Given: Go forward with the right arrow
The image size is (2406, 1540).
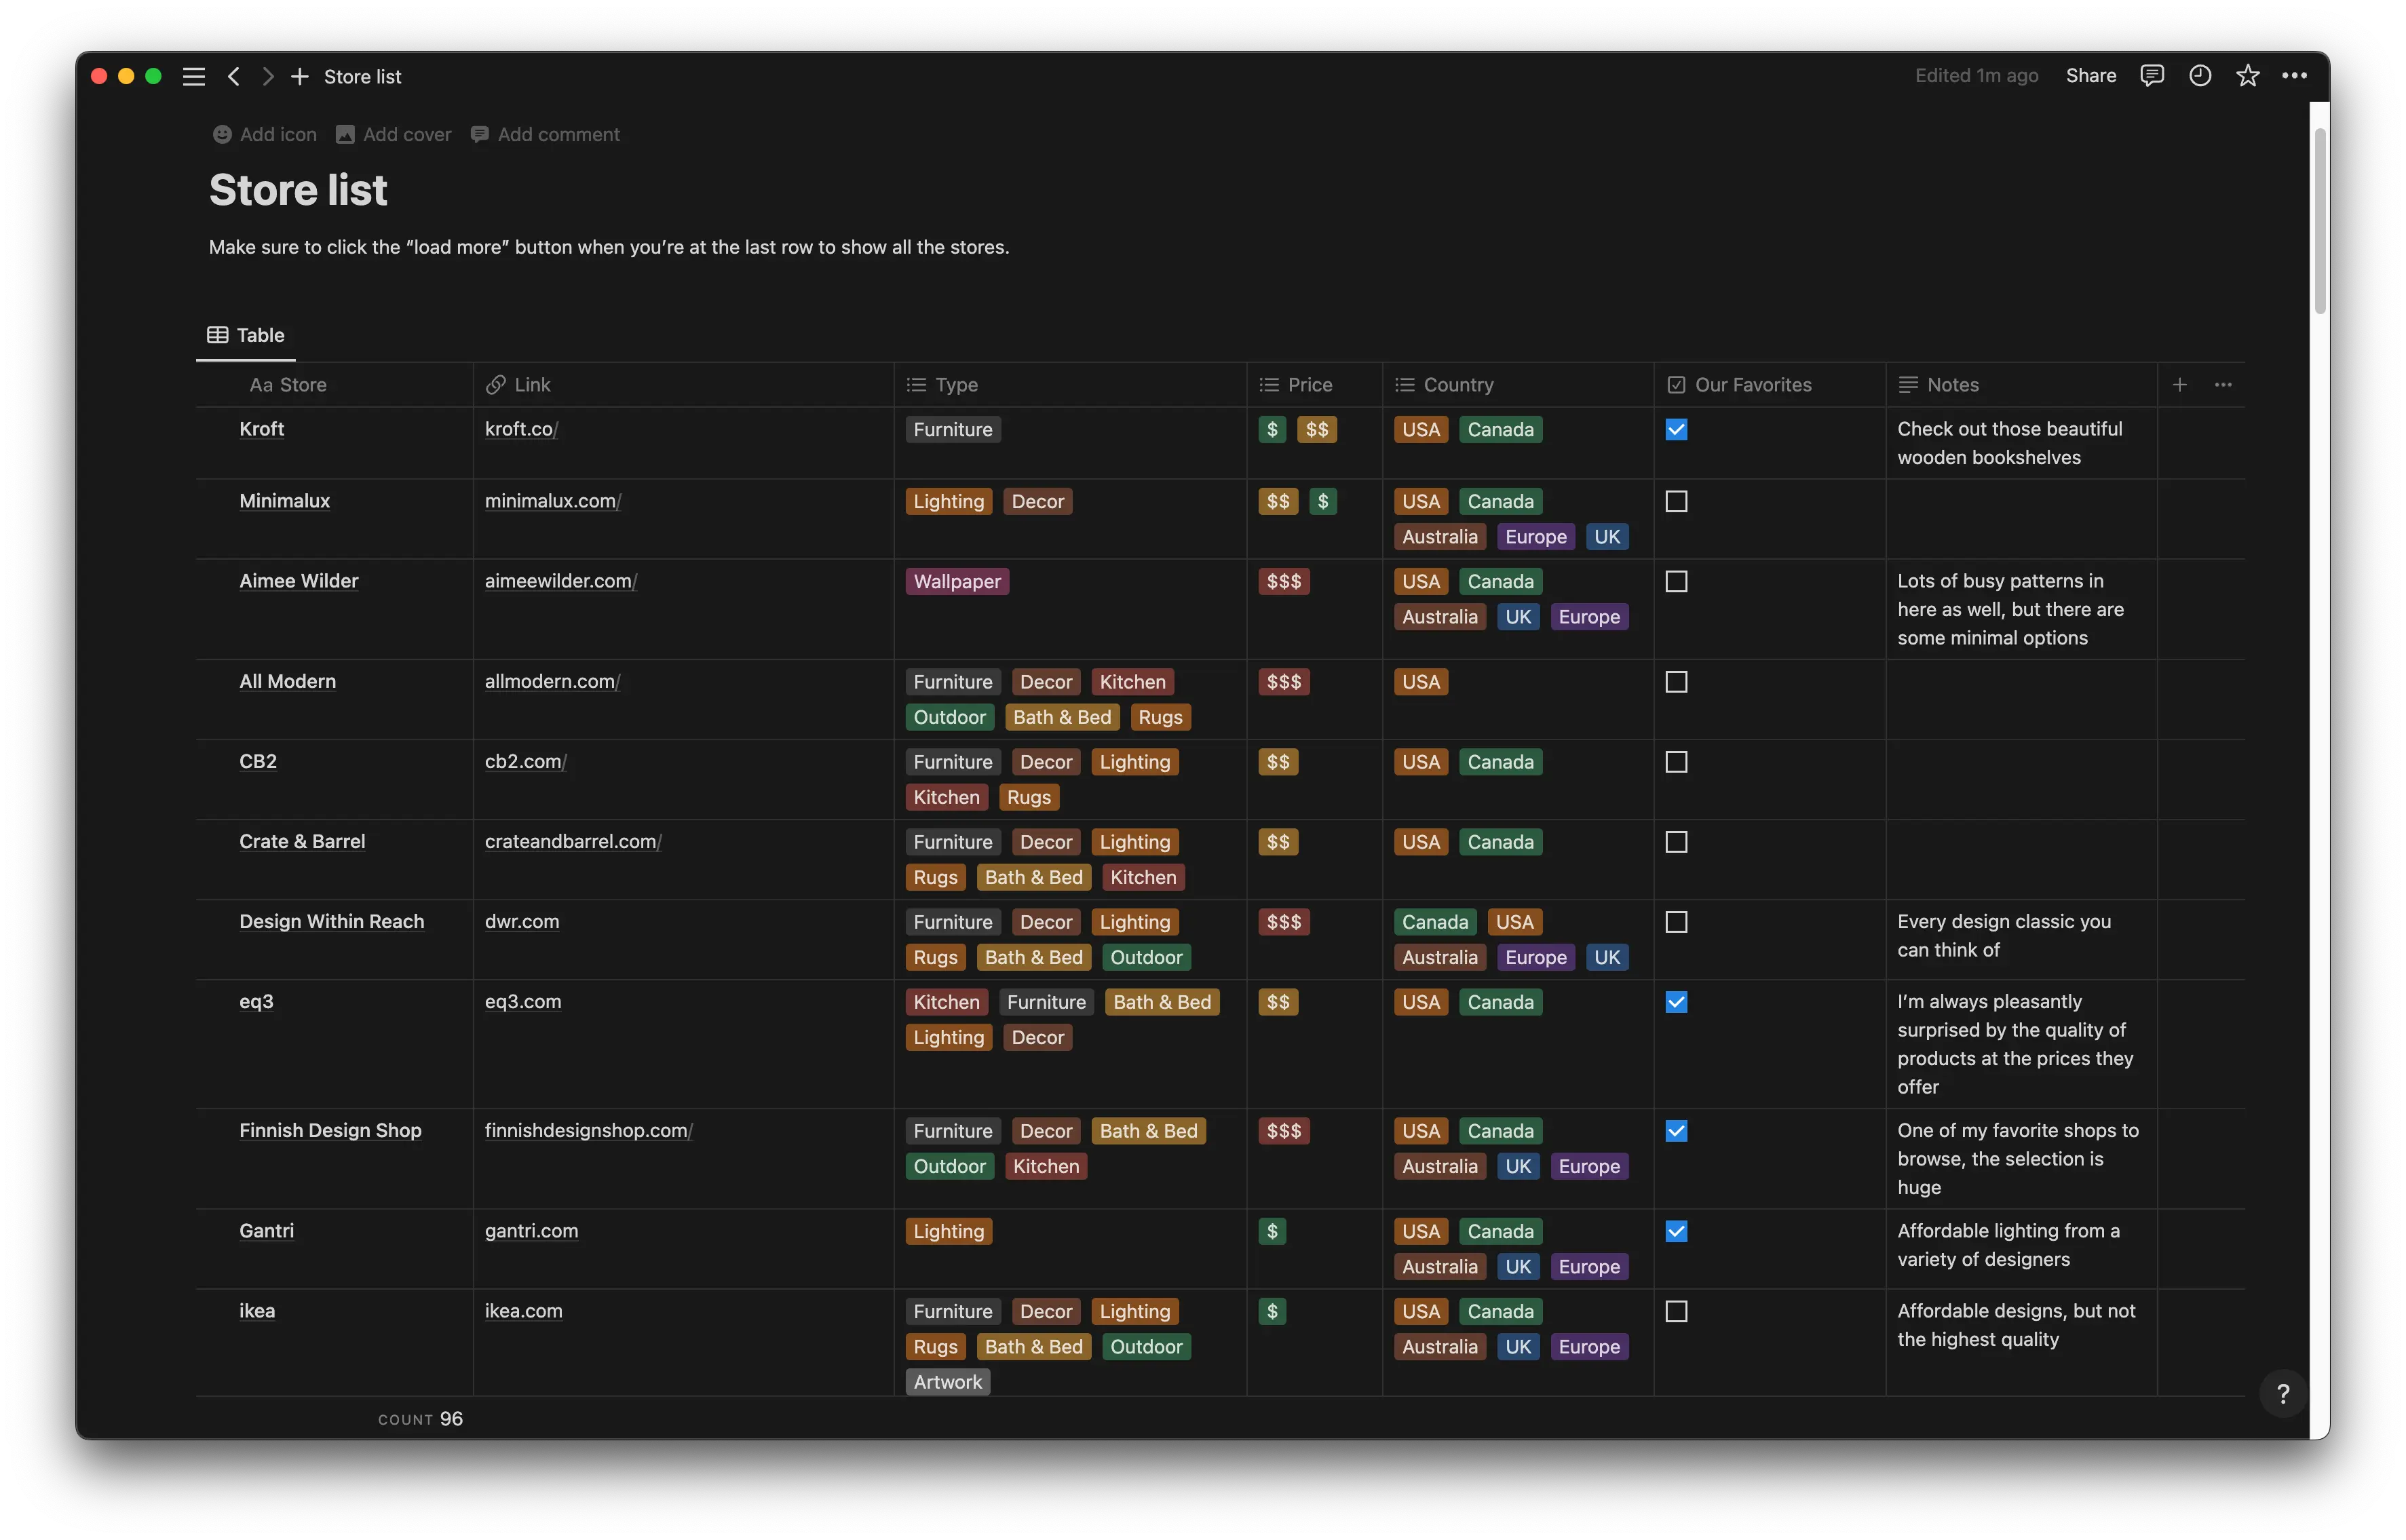Looking at the screenshot, I should click(267, 77).
